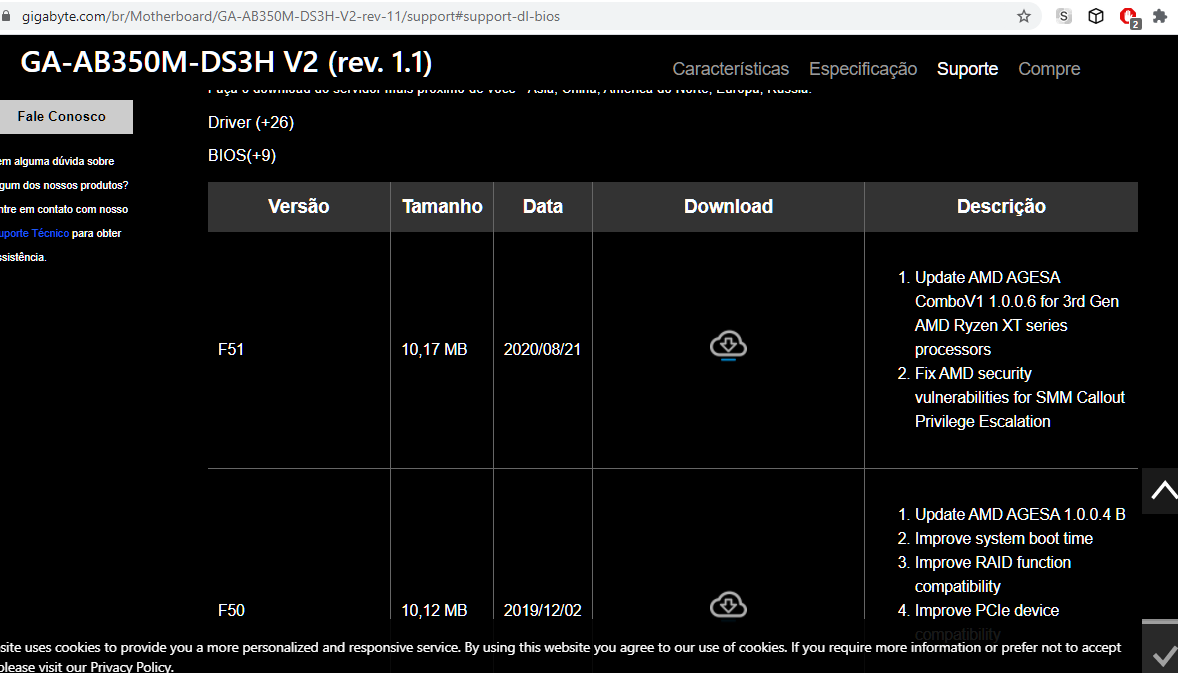Go to the Especificação tab
This screenshot has height=673, width=1178.
pos(862,69)
